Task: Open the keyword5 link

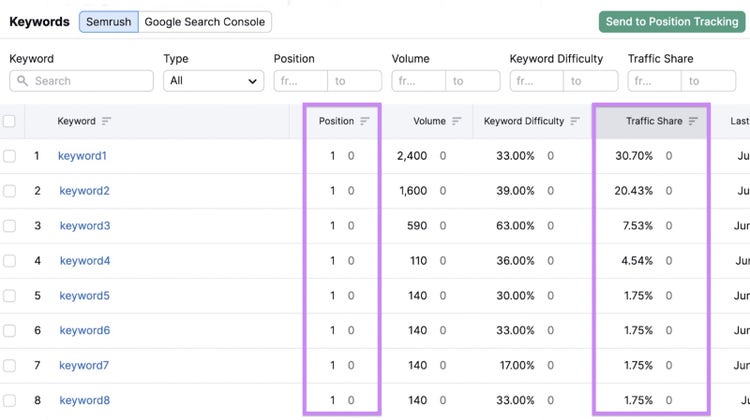Action: click(x=84, y=296)
